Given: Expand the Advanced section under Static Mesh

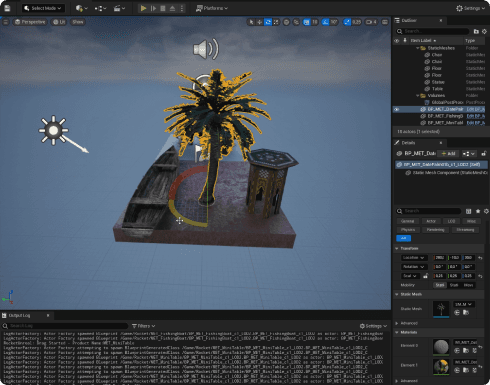Looking at the screenshot, I should (397, 323).
